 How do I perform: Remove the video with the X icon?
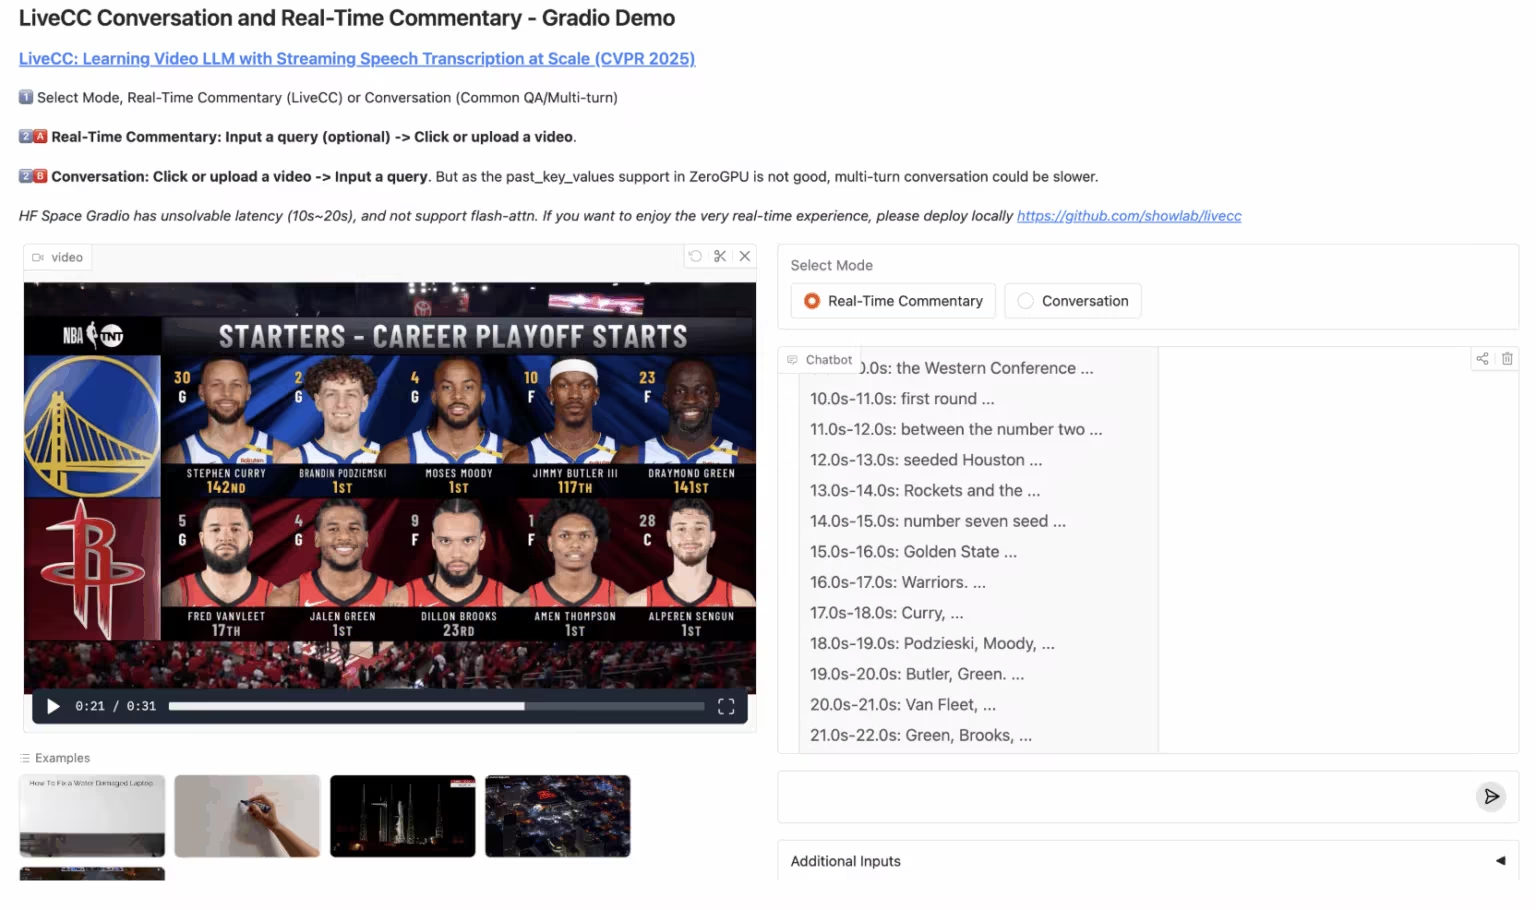(745, 256)
